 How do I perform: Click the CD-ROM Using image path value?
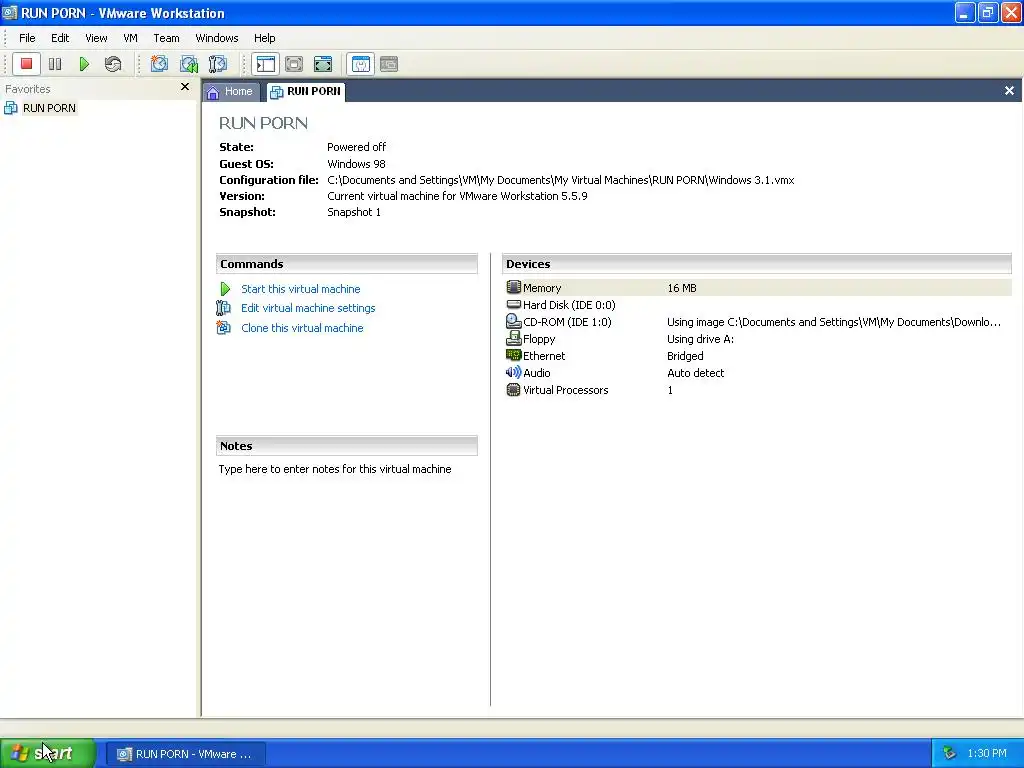tap(833, 322)
